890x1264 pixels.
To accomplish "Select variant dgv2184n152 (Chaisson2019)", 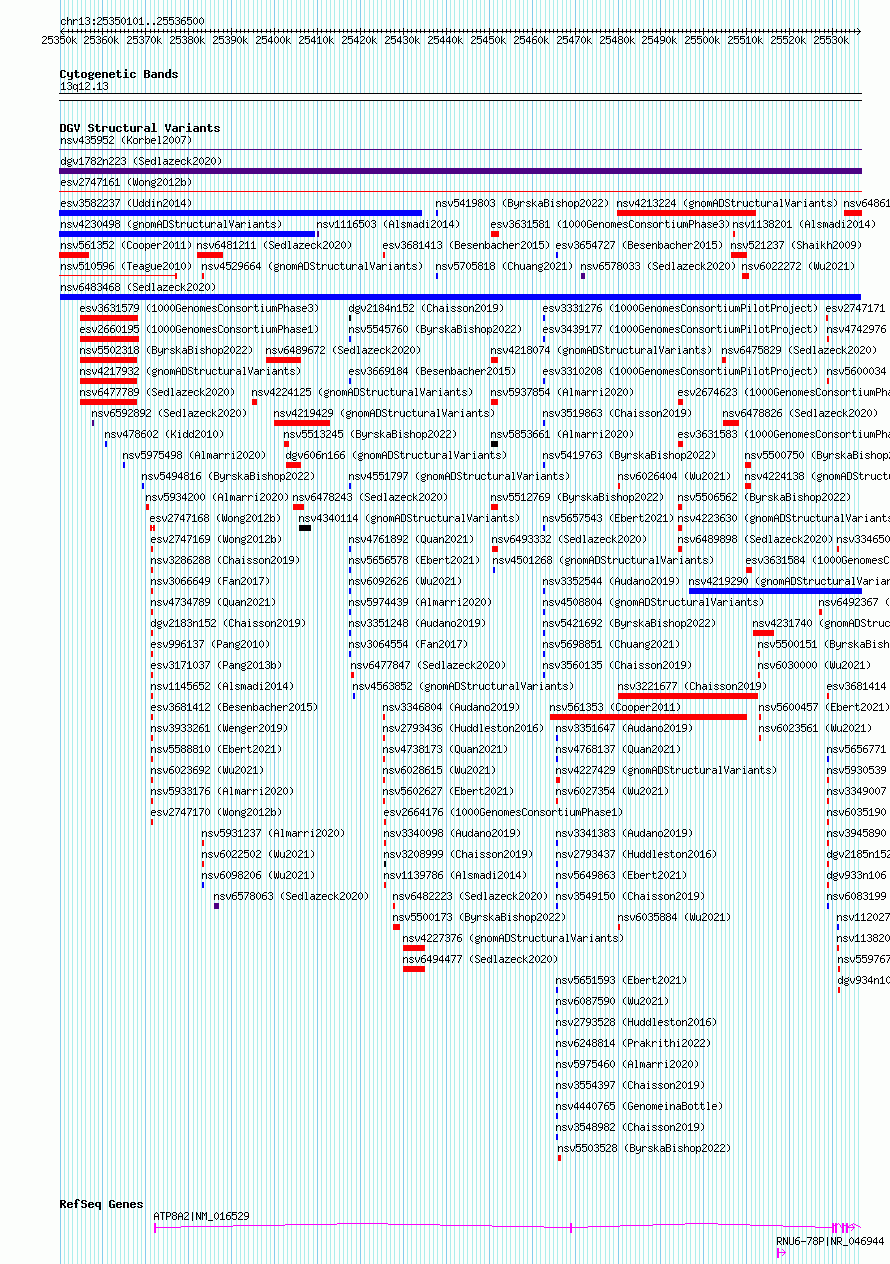I will (x=426, y=309).
